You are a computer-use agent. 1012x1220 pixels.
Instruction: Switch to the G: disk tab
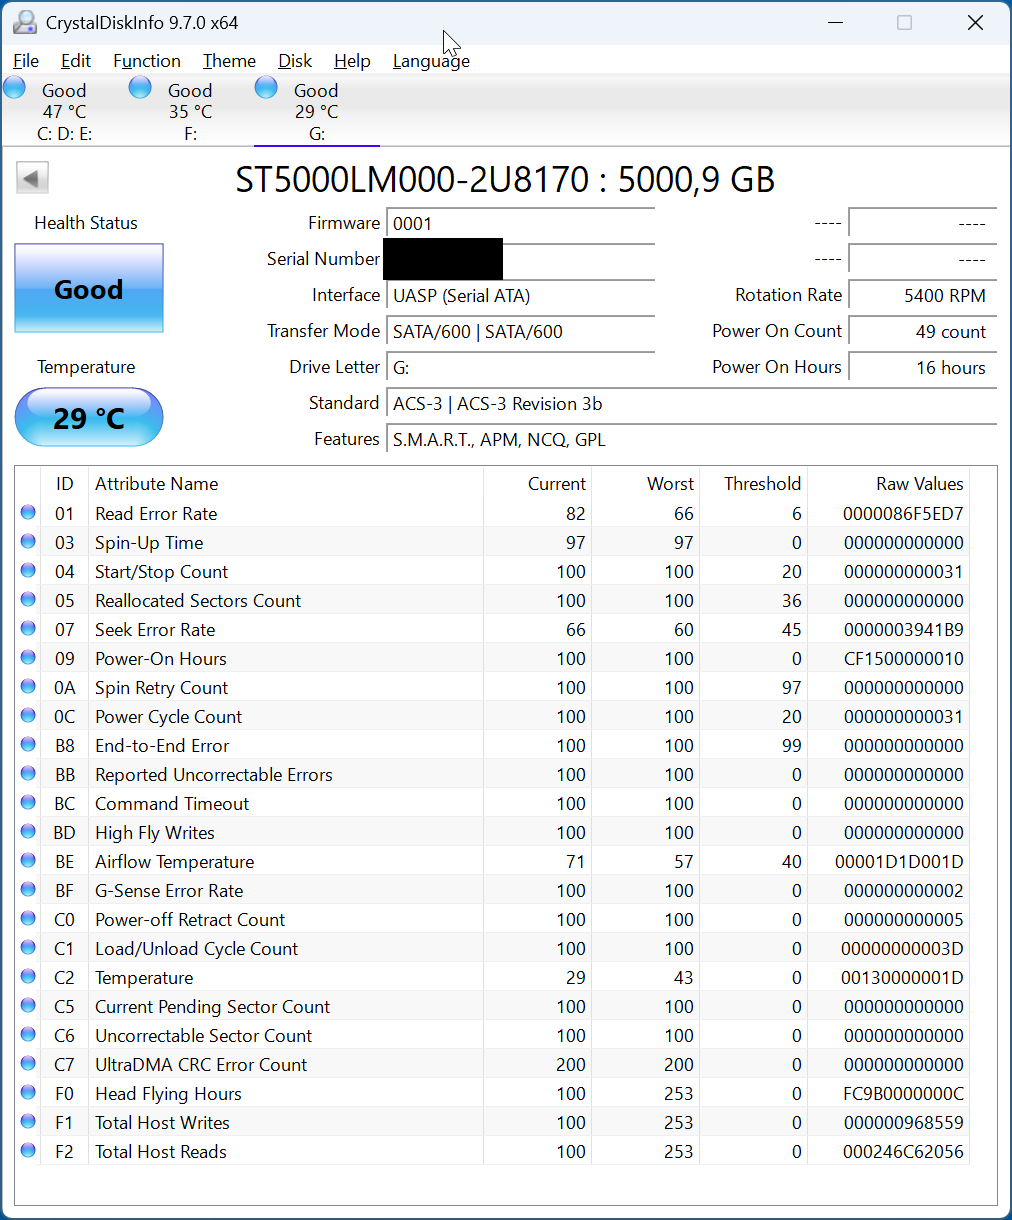[317, 111]
